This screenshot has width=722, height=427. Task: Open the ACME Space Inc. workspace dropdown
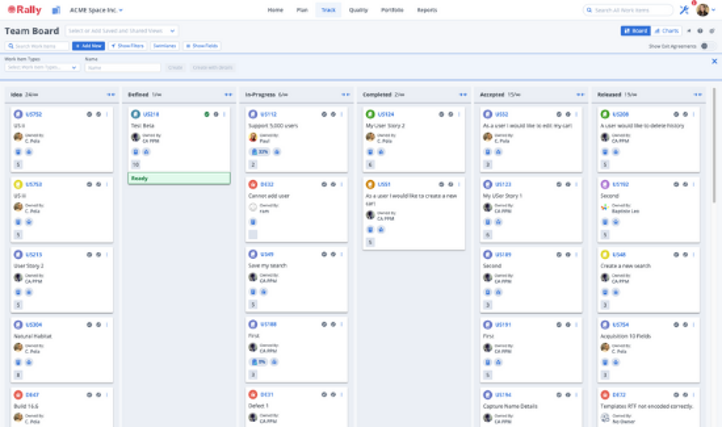[96, 10]
